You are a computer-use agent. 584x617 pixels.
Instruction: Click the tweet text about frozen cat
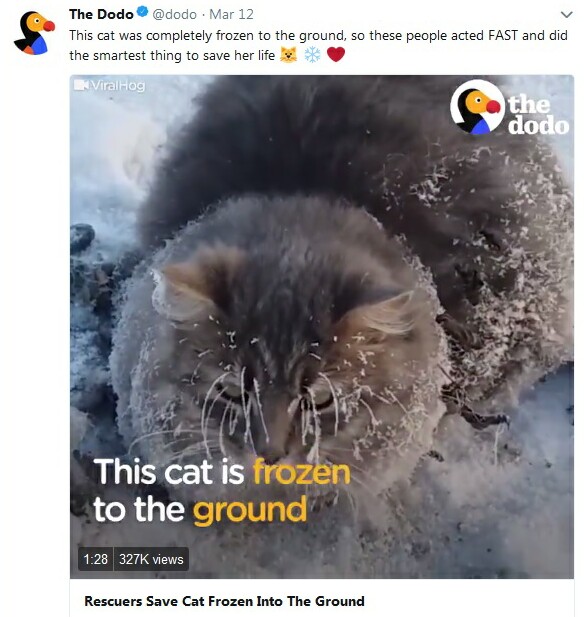click(x=318, y=45)
